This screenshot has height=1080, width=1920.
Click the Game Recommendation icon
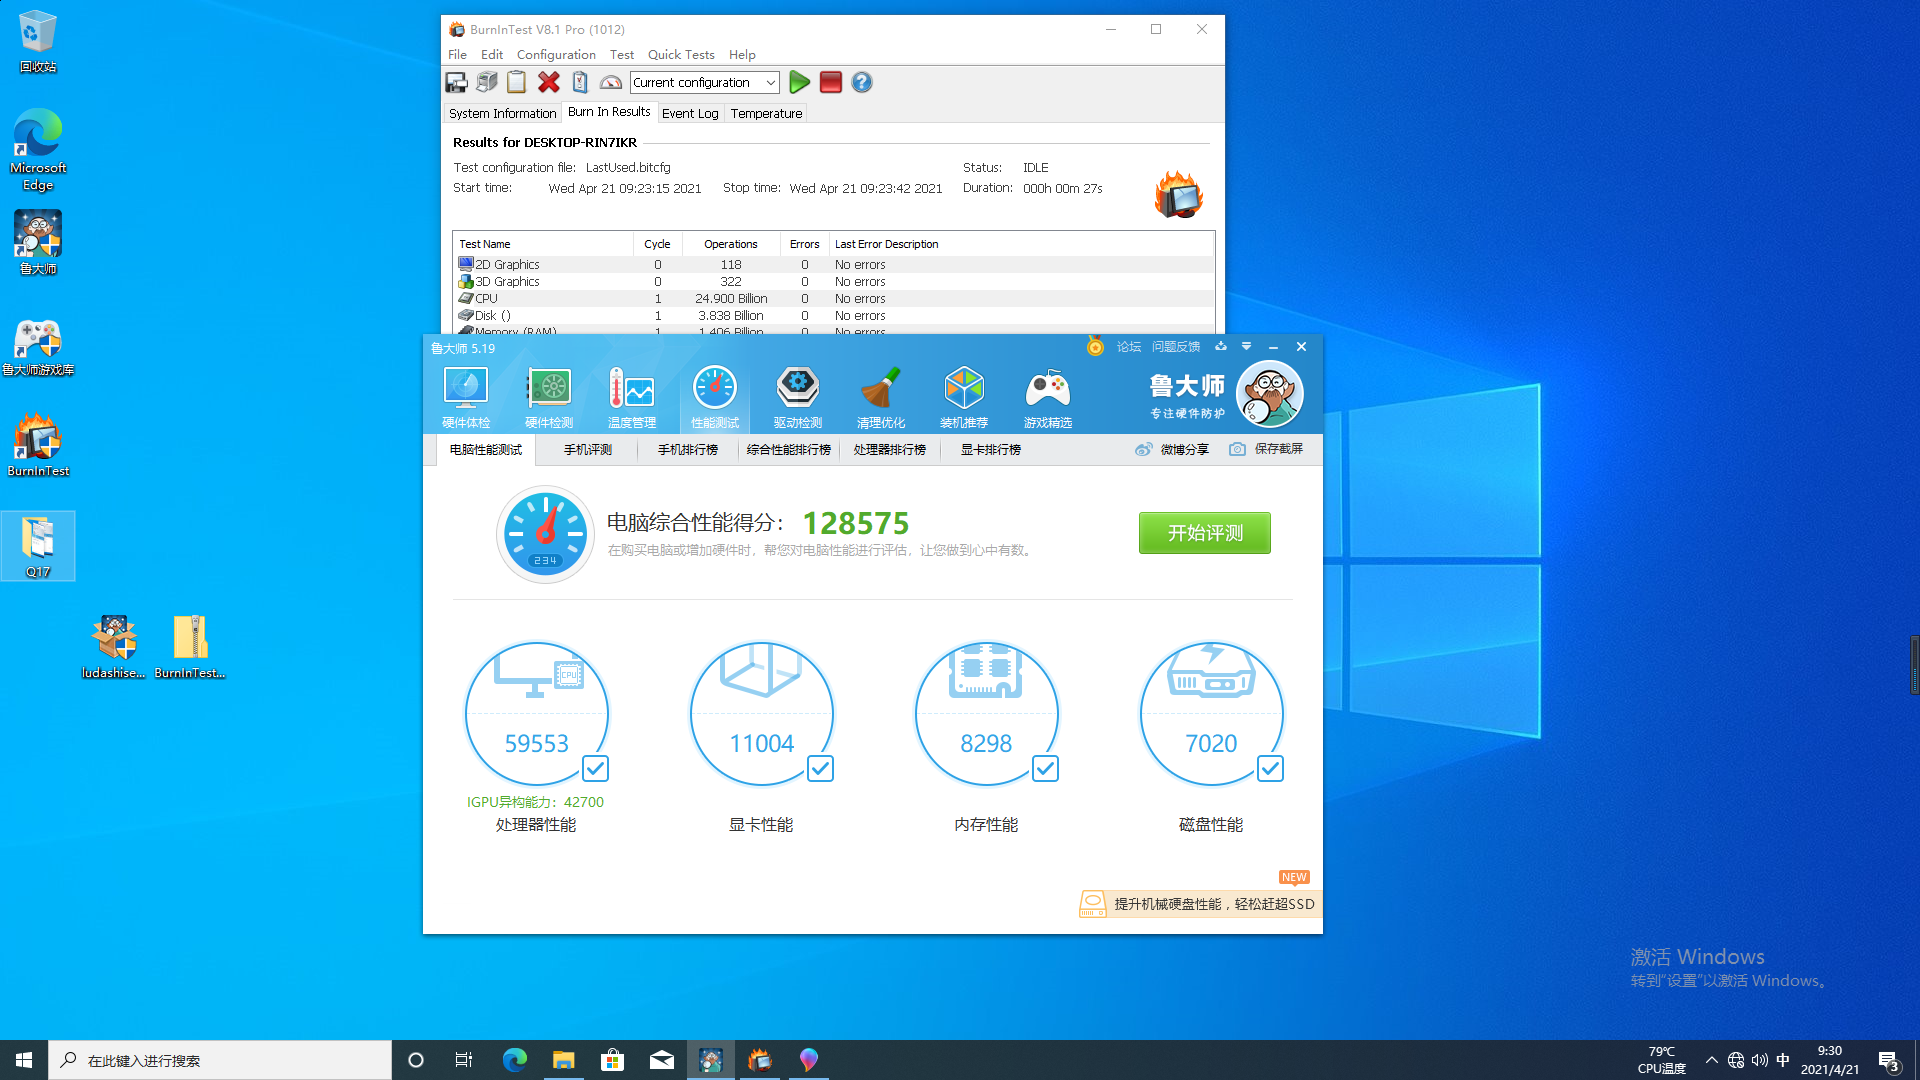tap(1047, 396)
